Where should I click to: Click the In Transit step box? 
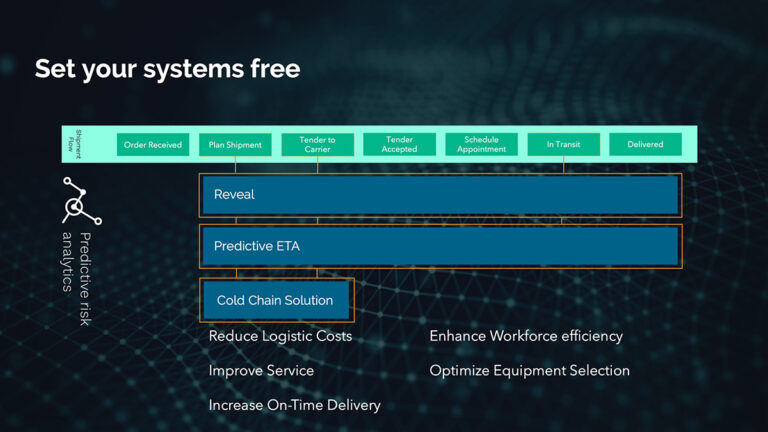pyautogui.click(x=563, y=144)
